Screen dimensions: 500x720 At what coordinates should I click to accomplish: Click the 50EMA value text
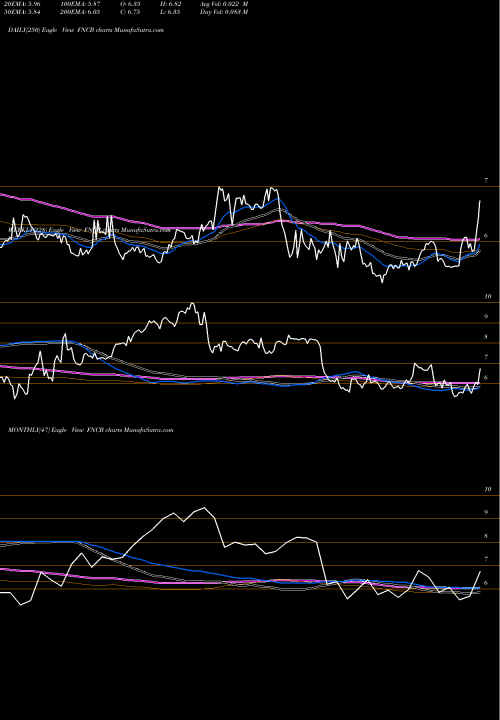(x=23, y=12)
